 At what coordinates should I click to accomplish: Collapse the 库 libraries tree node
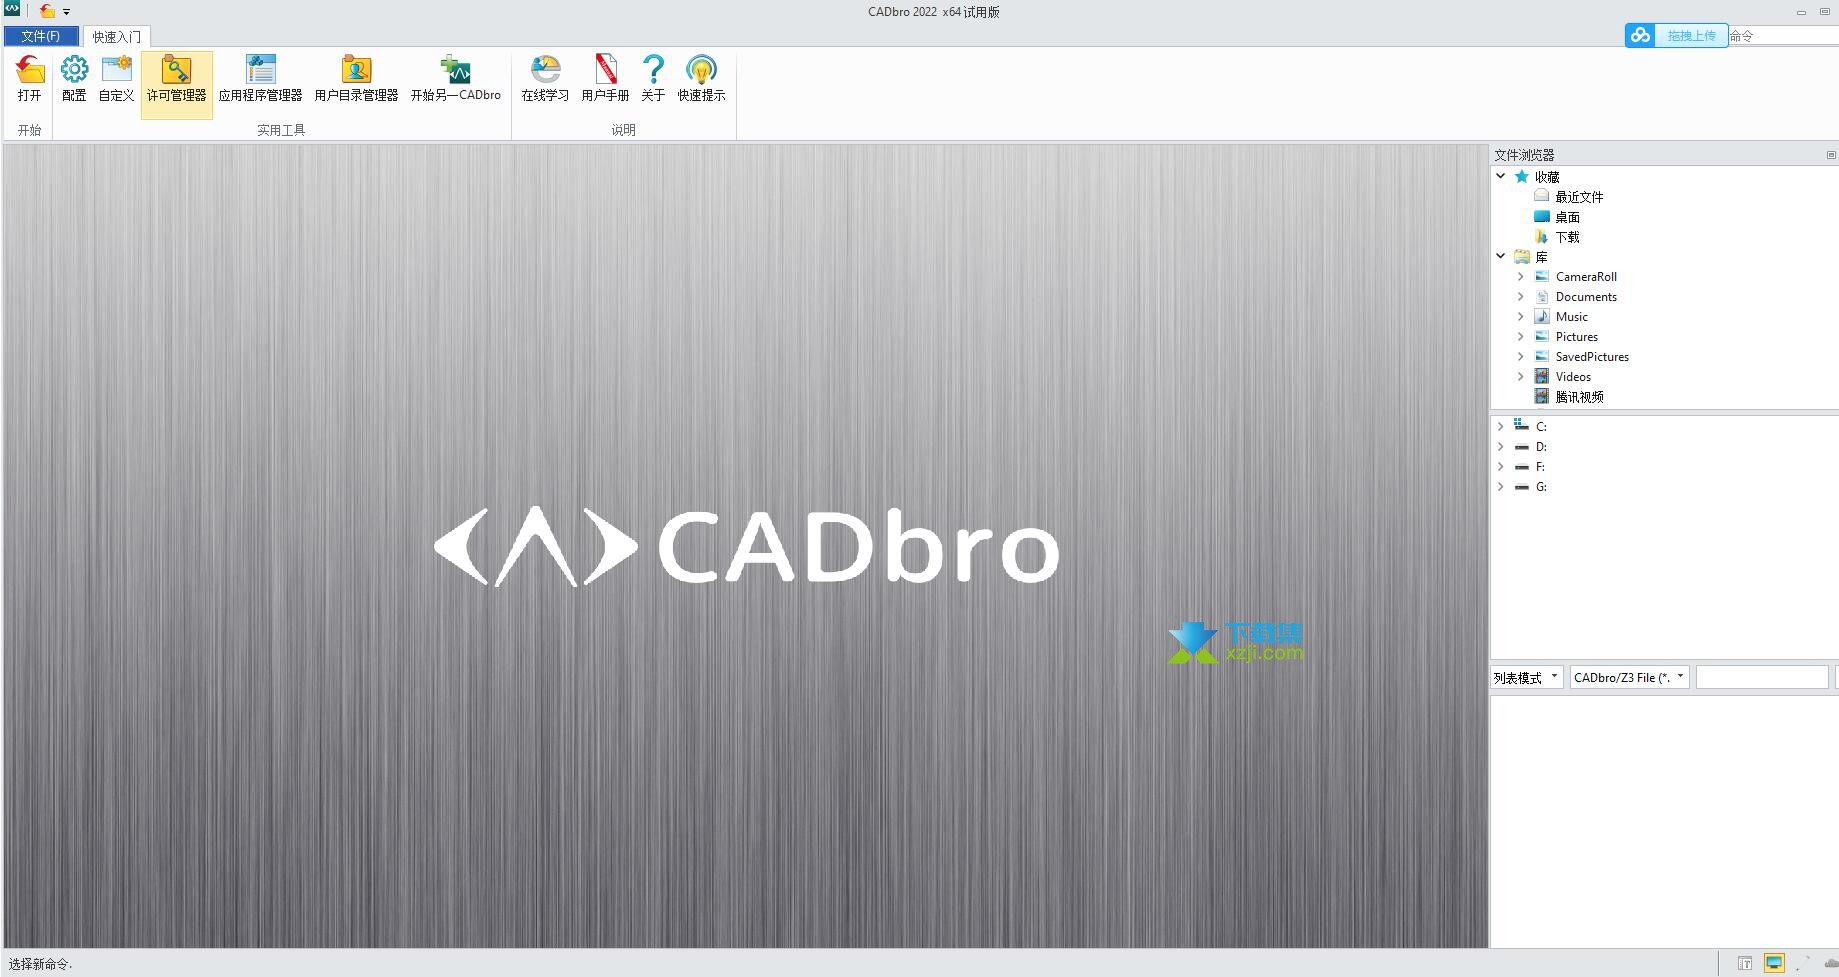(x=1501, y=256)
